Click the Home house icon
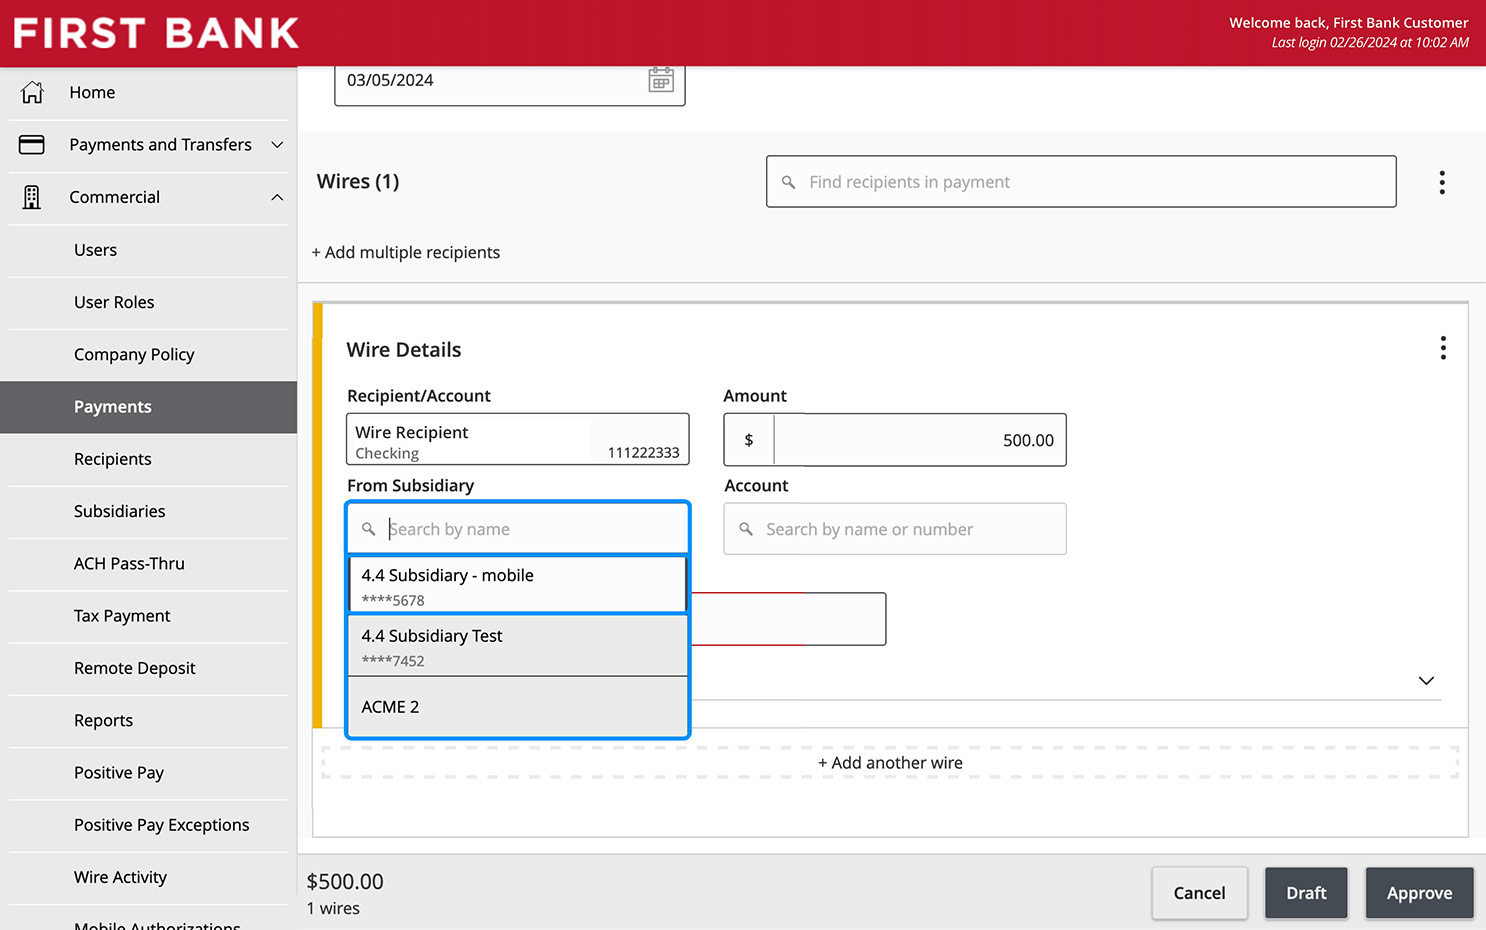 32,92
